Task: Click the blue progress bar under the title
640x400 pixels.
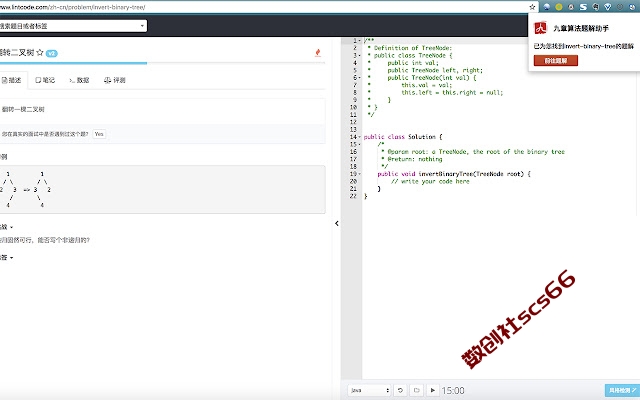Action: click(73, 63)
